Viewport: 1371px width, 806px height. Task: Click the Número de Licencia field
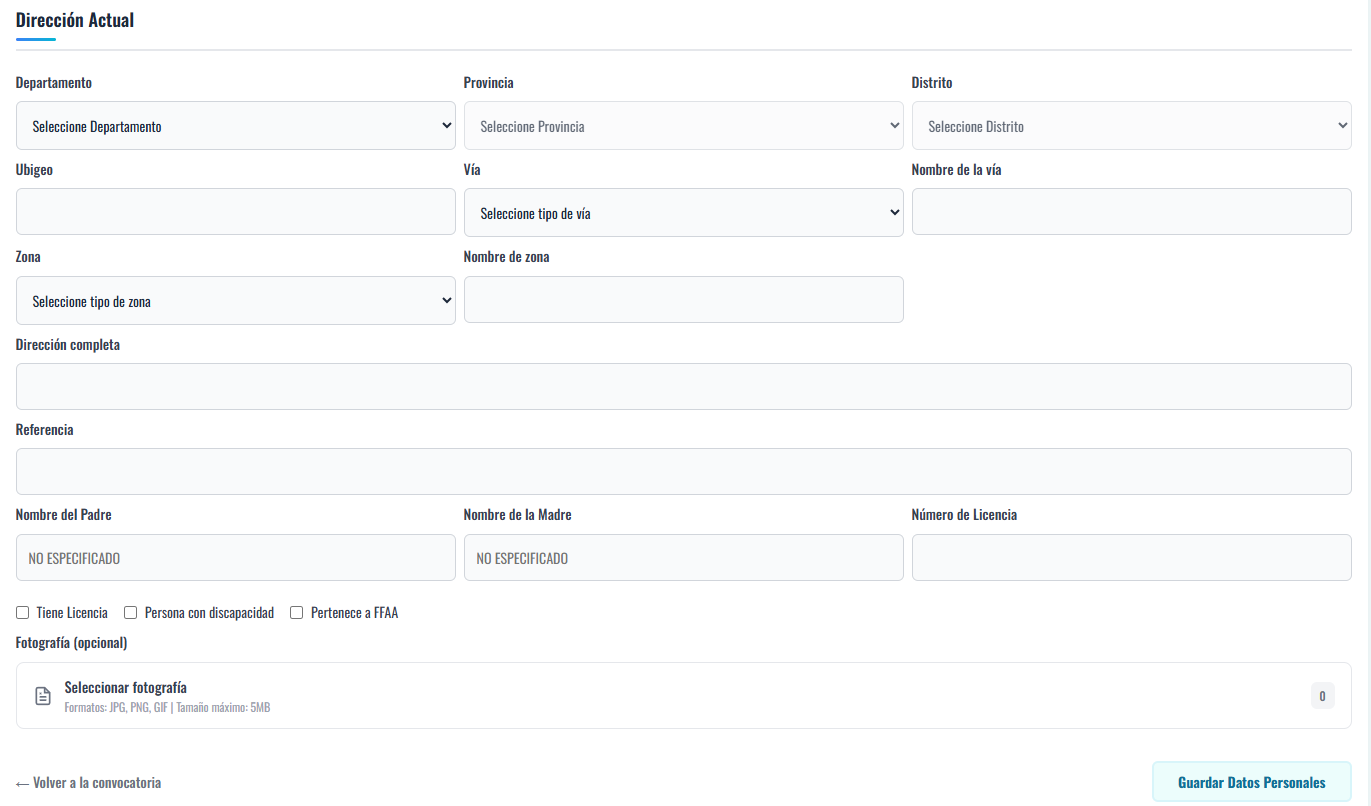[1132, 558]
